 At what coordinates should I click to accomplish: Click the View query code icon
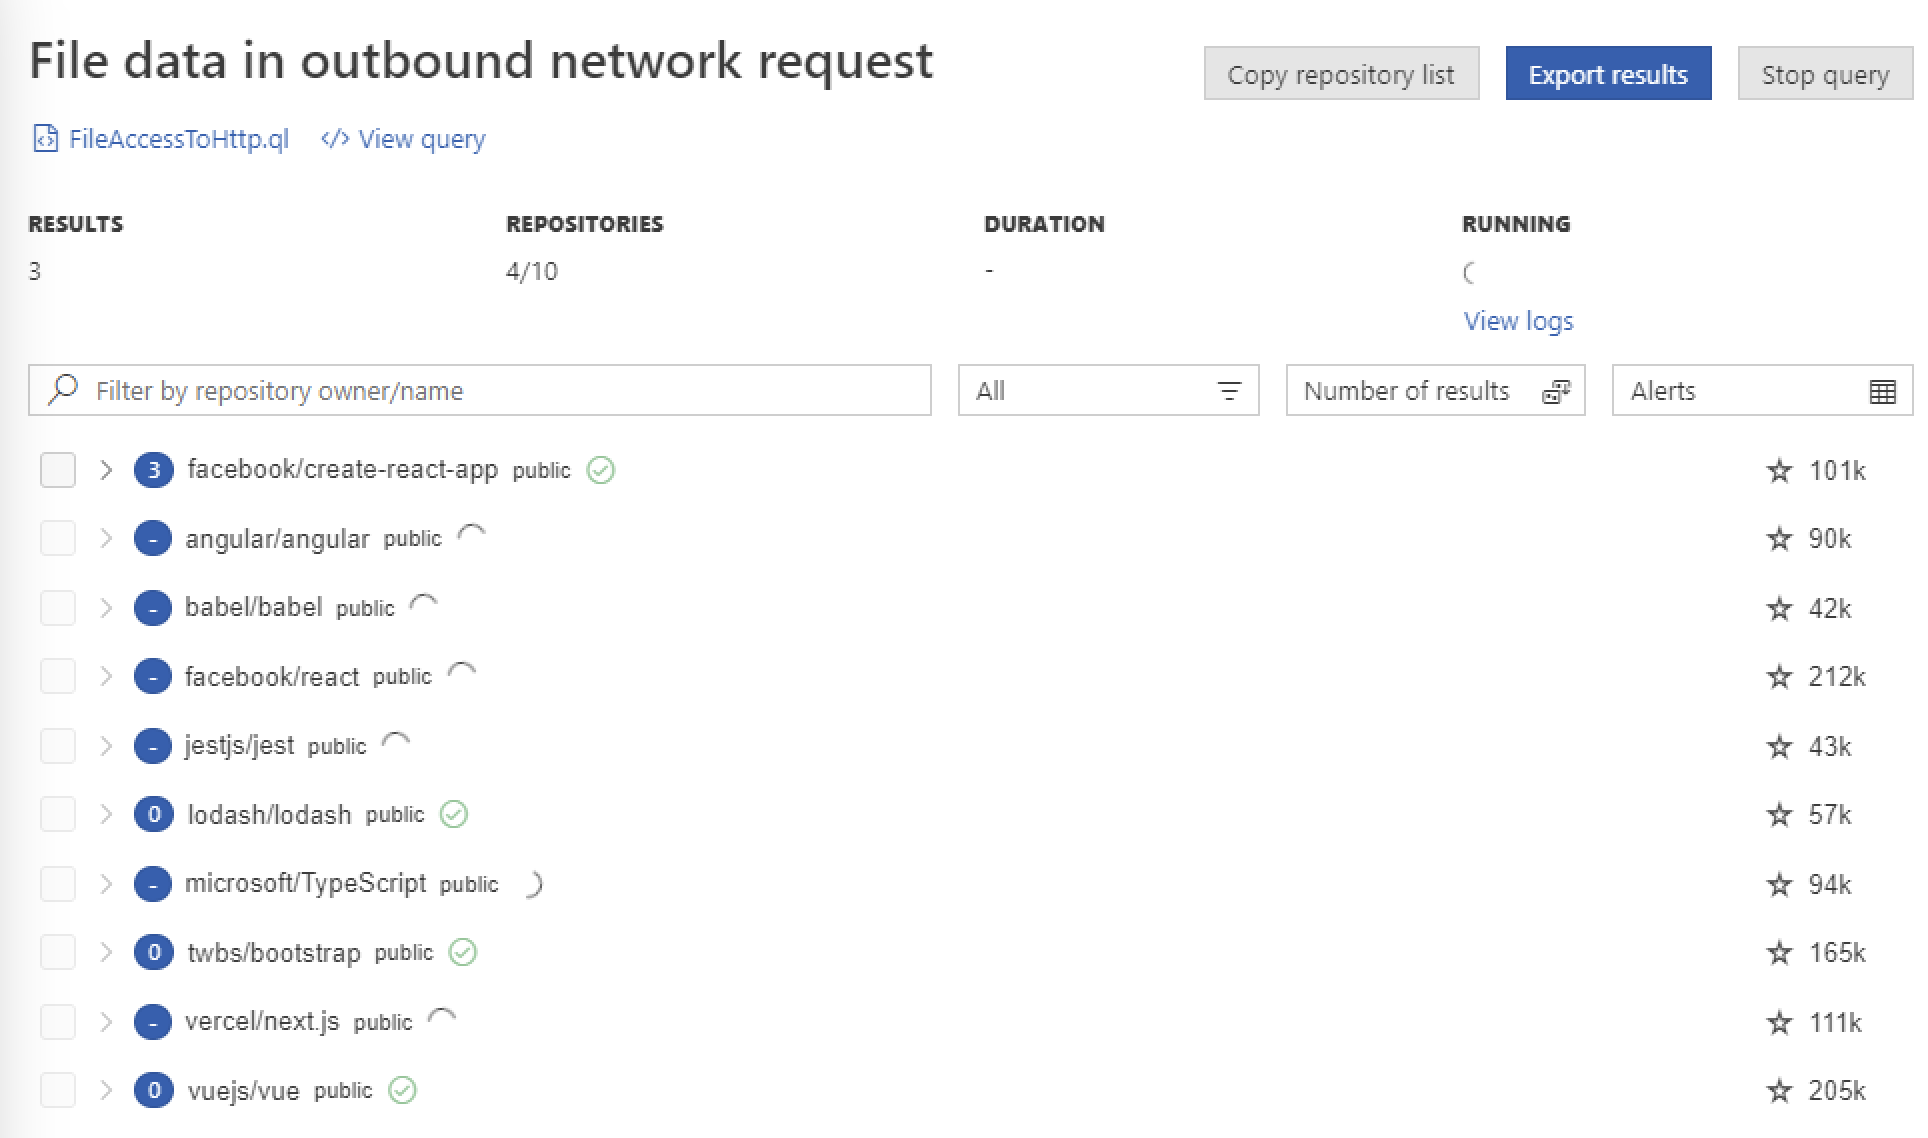click(x=335, y=138)
